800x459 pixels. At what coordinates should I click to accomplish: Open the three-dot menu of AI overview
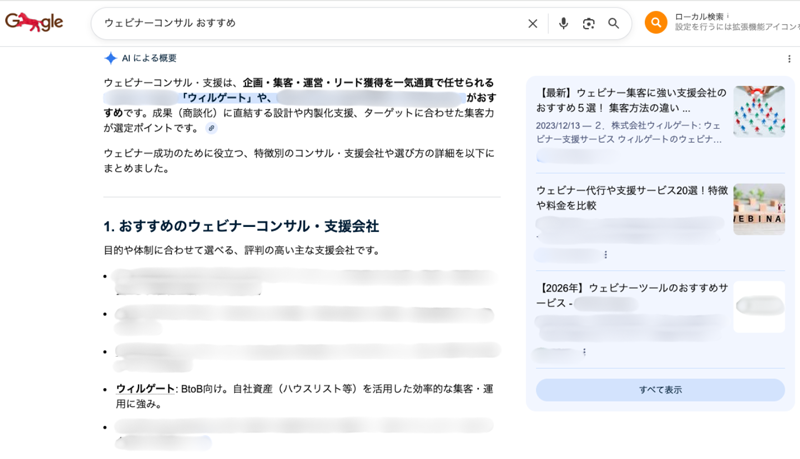click(x=788, y=59)
